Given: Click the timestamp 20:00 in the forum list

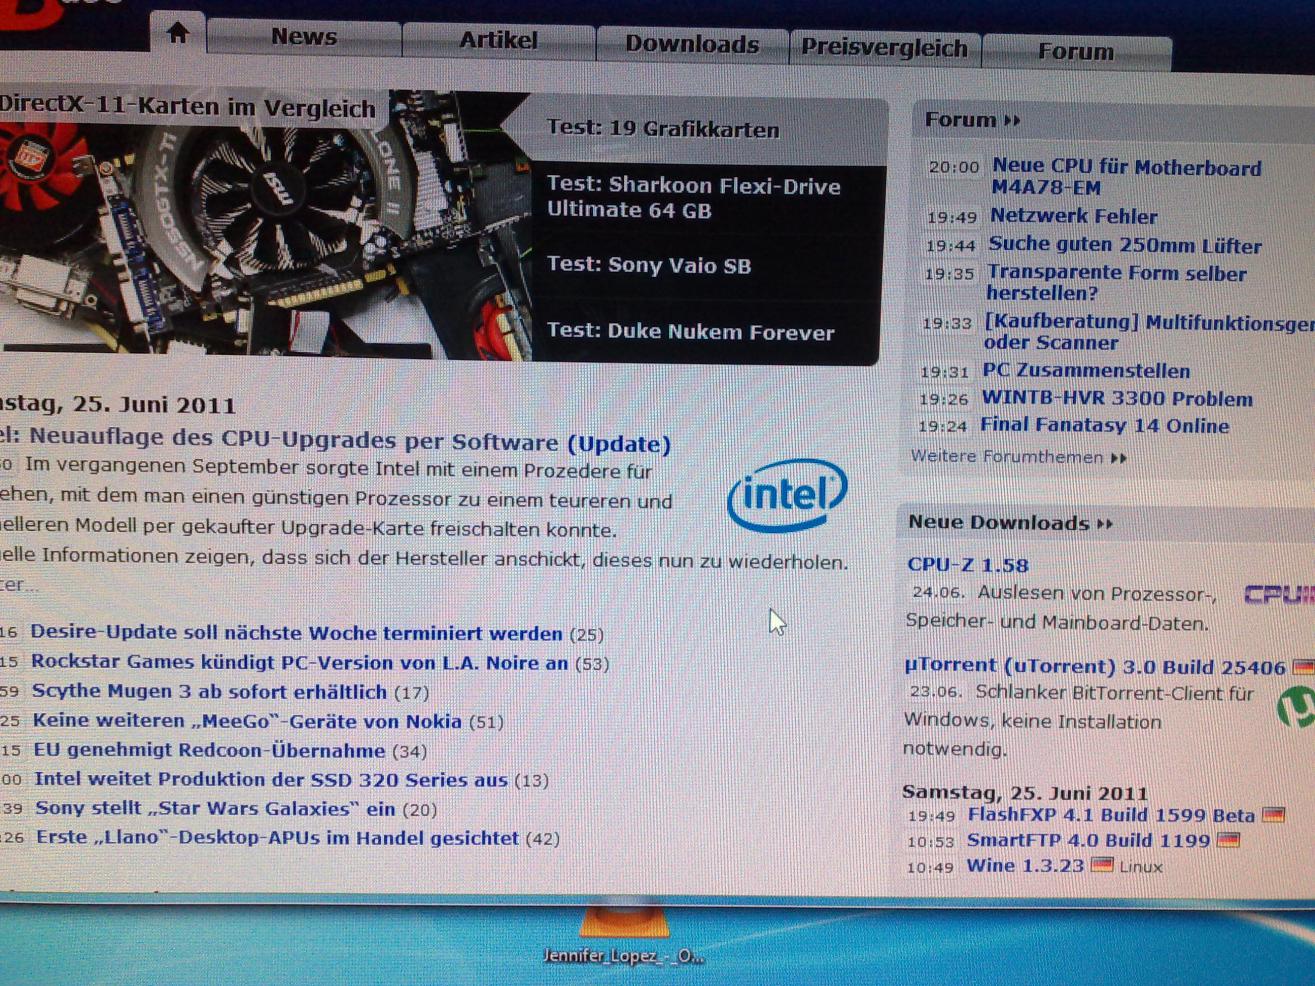Looking at the screenshot, I should [953, 167].
